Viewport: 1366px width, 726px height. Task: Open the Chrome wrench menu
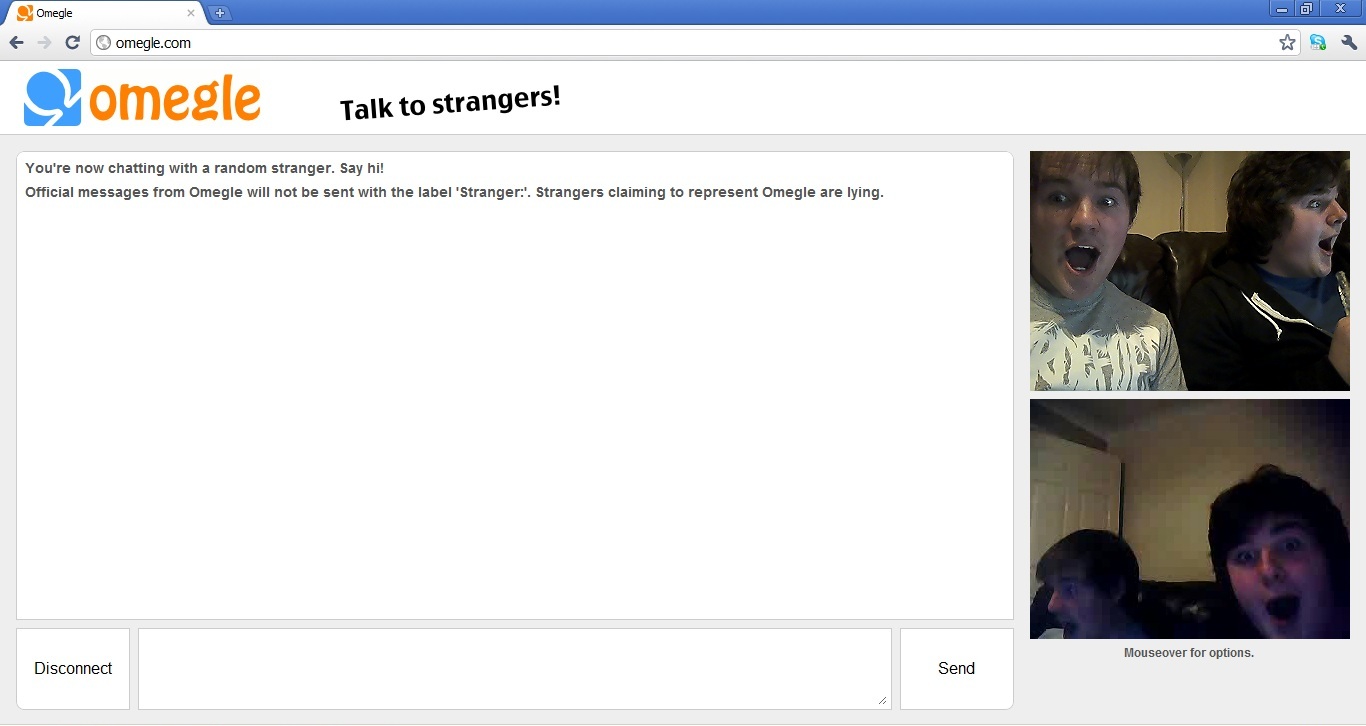coord(1349,43)
